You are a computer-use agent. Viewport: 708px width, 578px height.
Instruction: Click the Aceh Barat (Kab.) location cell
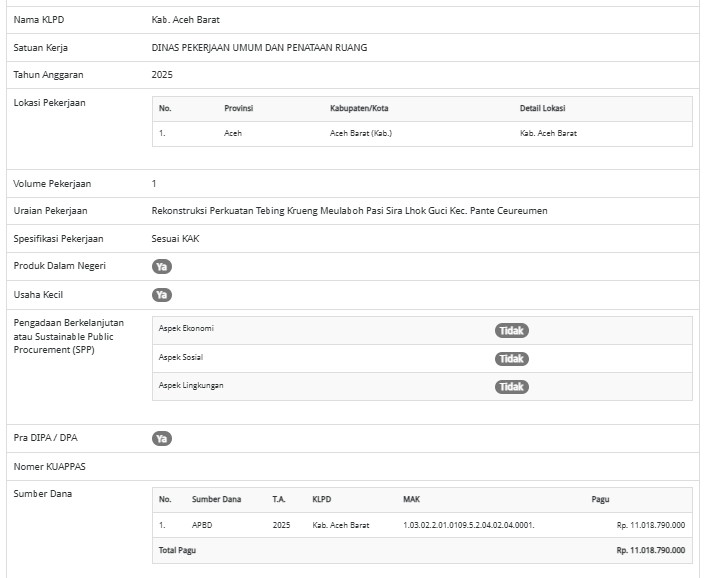click(360, 133)
